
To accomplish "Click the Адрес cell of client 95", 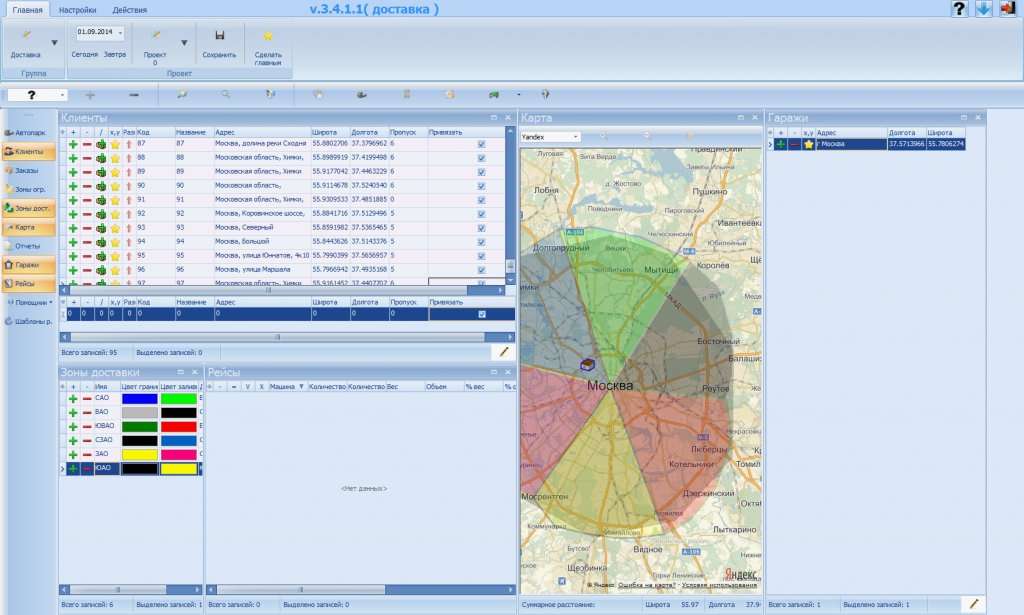I will 262,256.
